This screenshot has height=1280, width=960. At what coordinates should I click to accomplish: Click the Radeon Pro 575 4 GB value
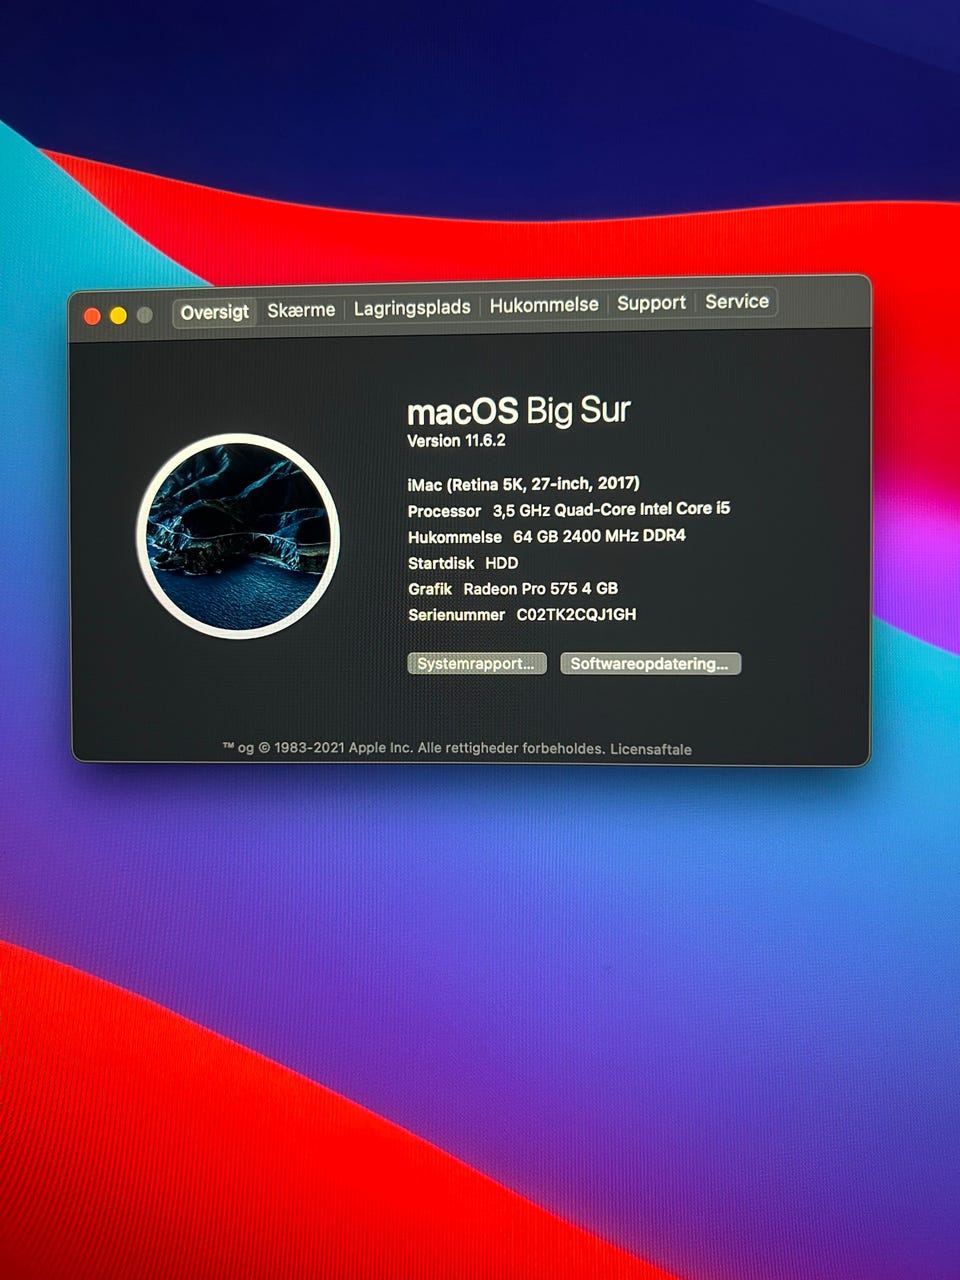coord(540,589)
